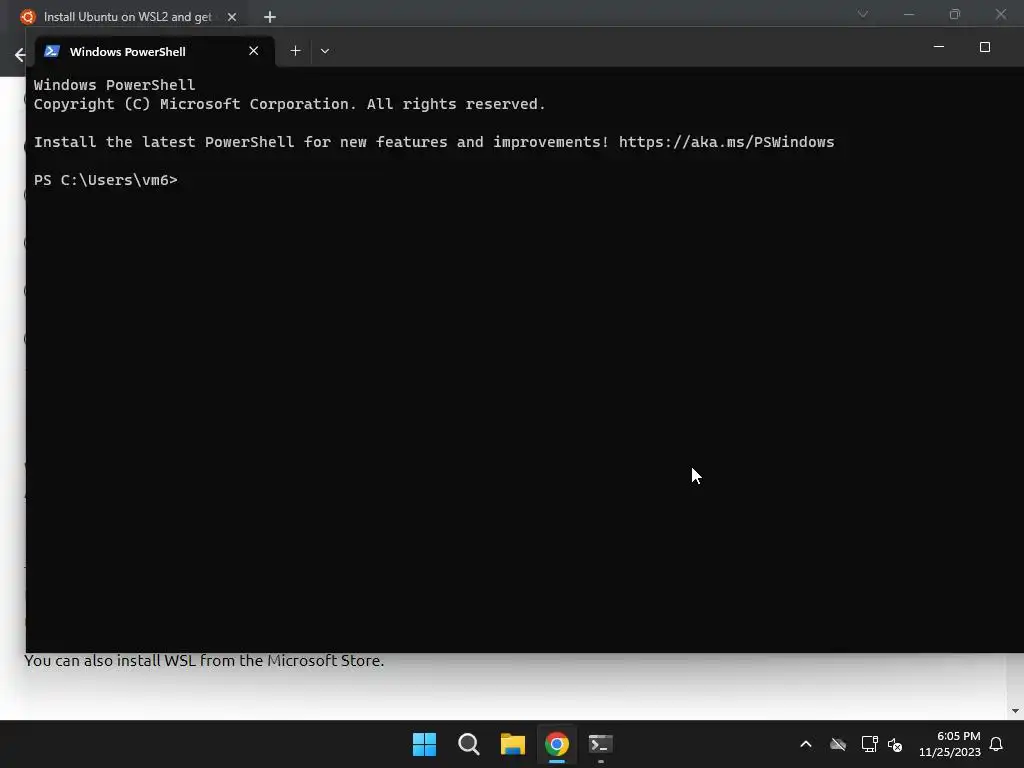Expand Chrome tab search chevron
Viewport: 1024px width, 768px height.
pyautogui.click(x=862, y=14)
